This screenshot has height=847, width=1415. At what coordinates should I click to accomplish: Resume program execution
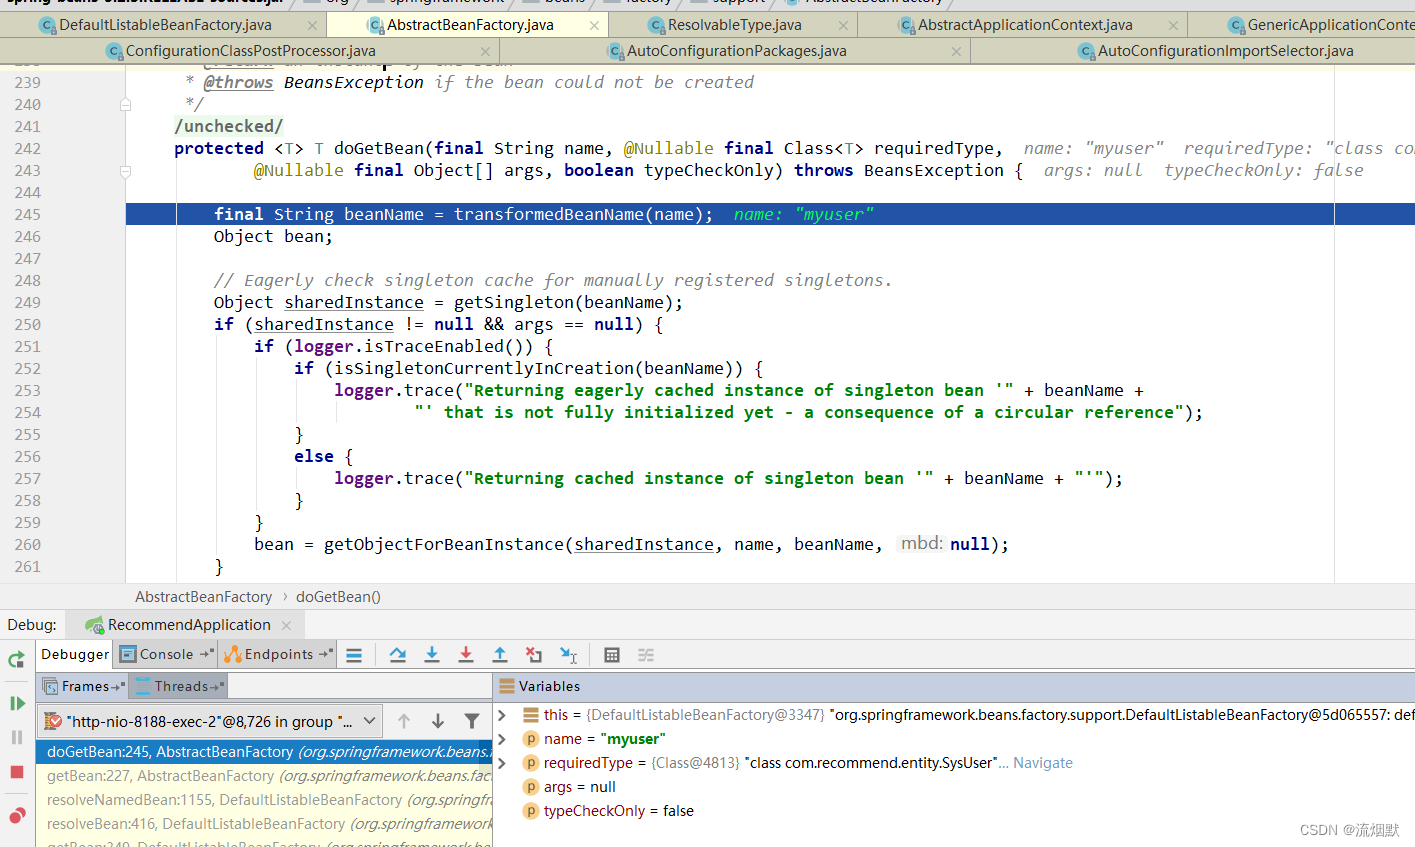click(17, 703)
